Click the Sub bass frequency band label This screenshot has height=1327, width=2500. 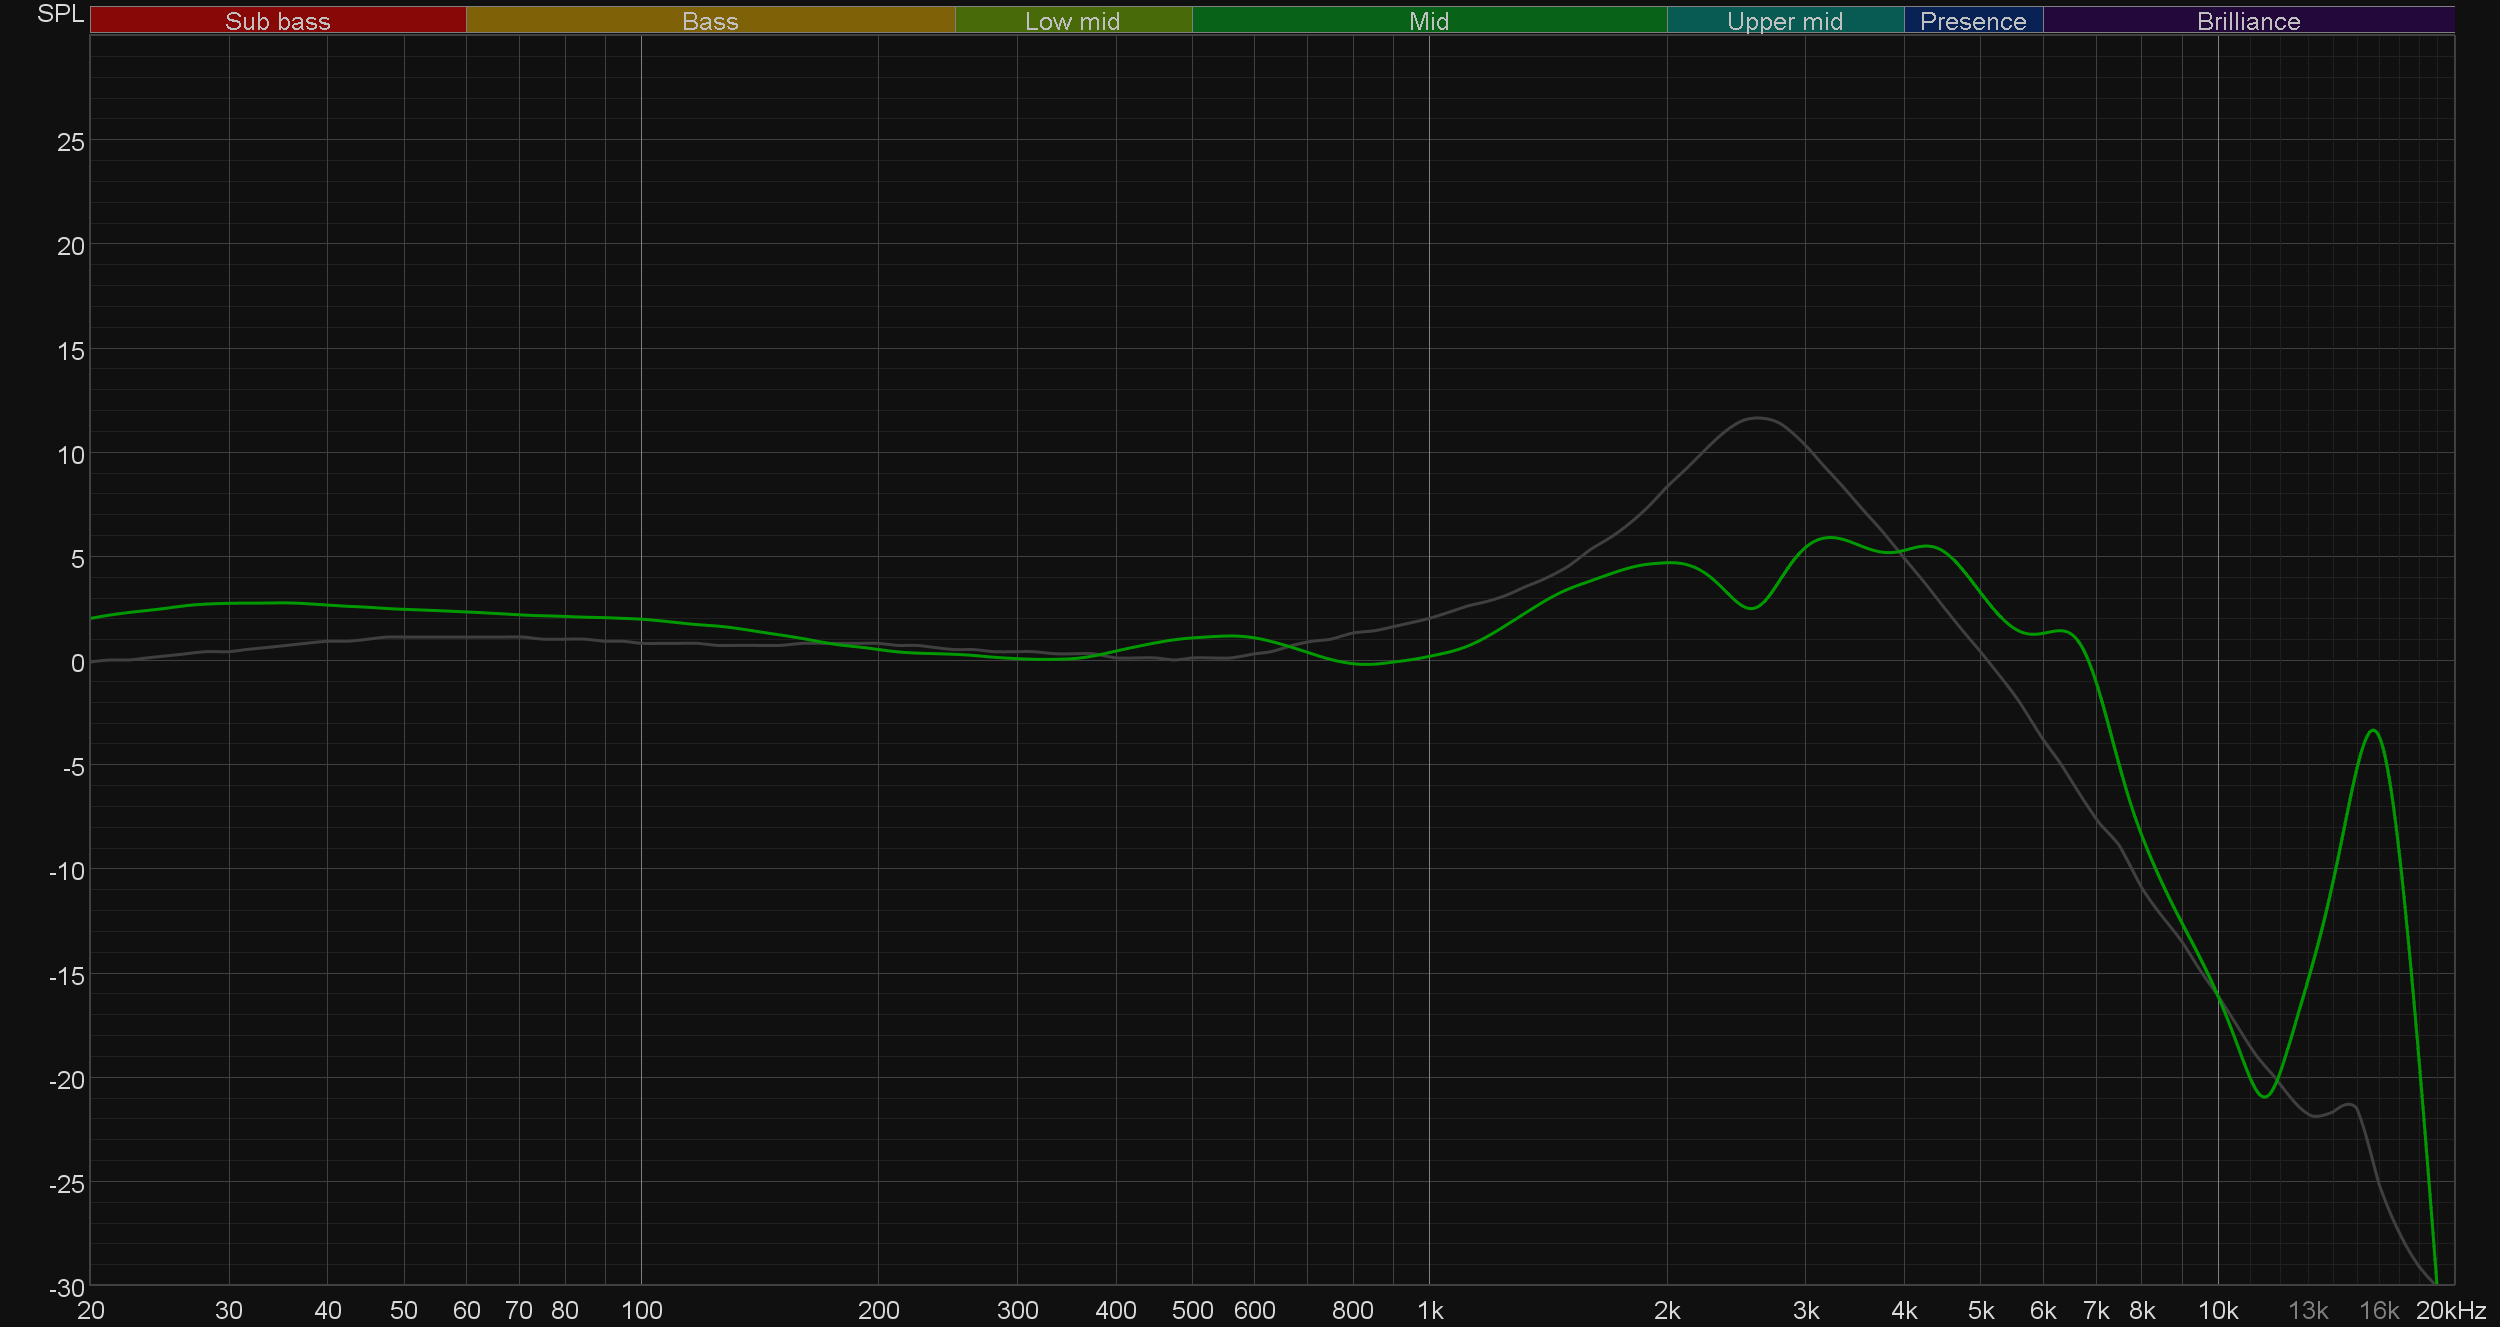pos(278,21)
